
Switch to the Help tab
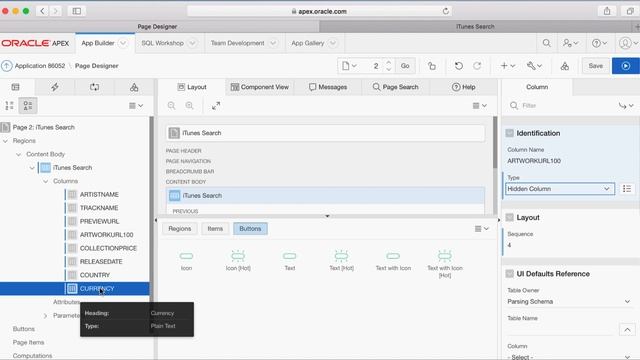pyautogui.click(x=464, y=87)
